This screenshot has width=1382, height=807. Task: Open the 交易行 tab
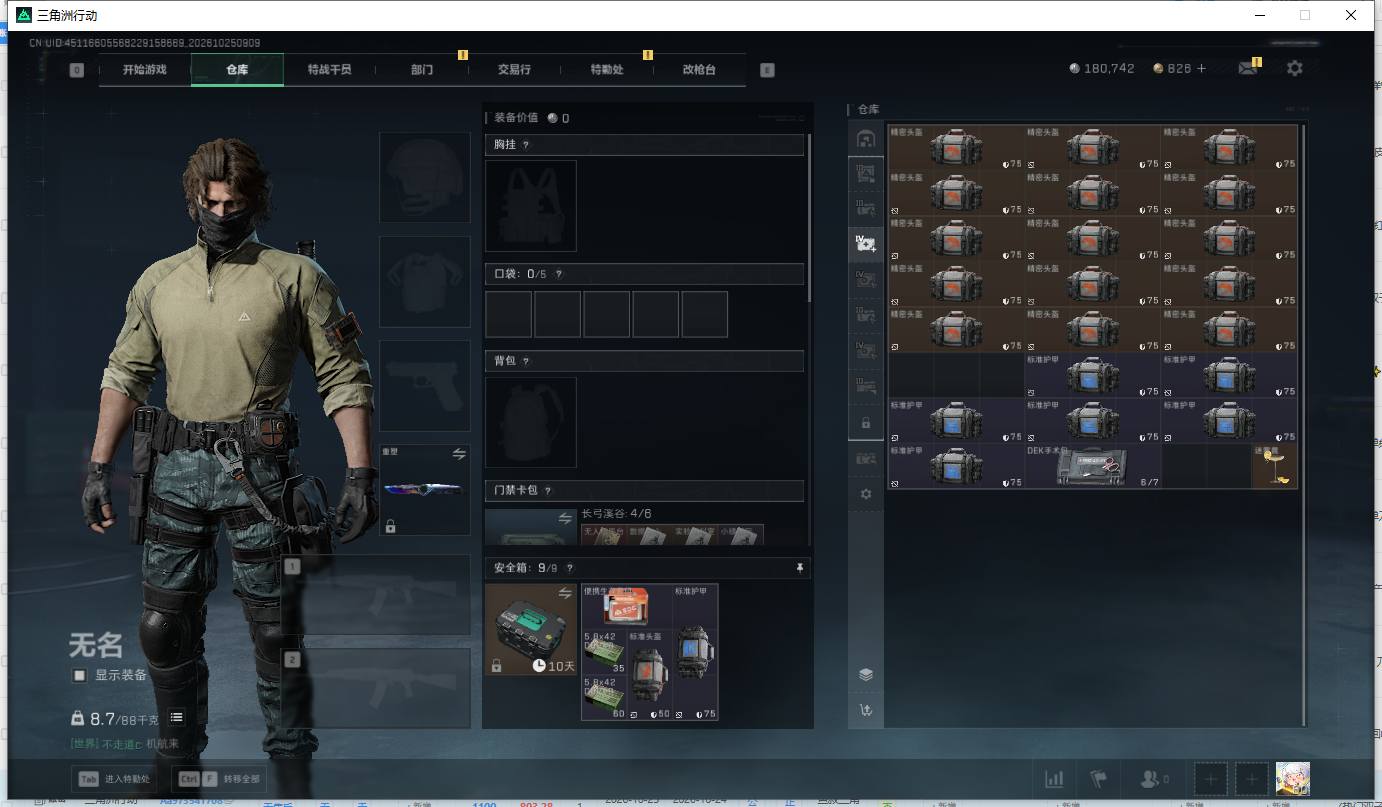[514, 70]
